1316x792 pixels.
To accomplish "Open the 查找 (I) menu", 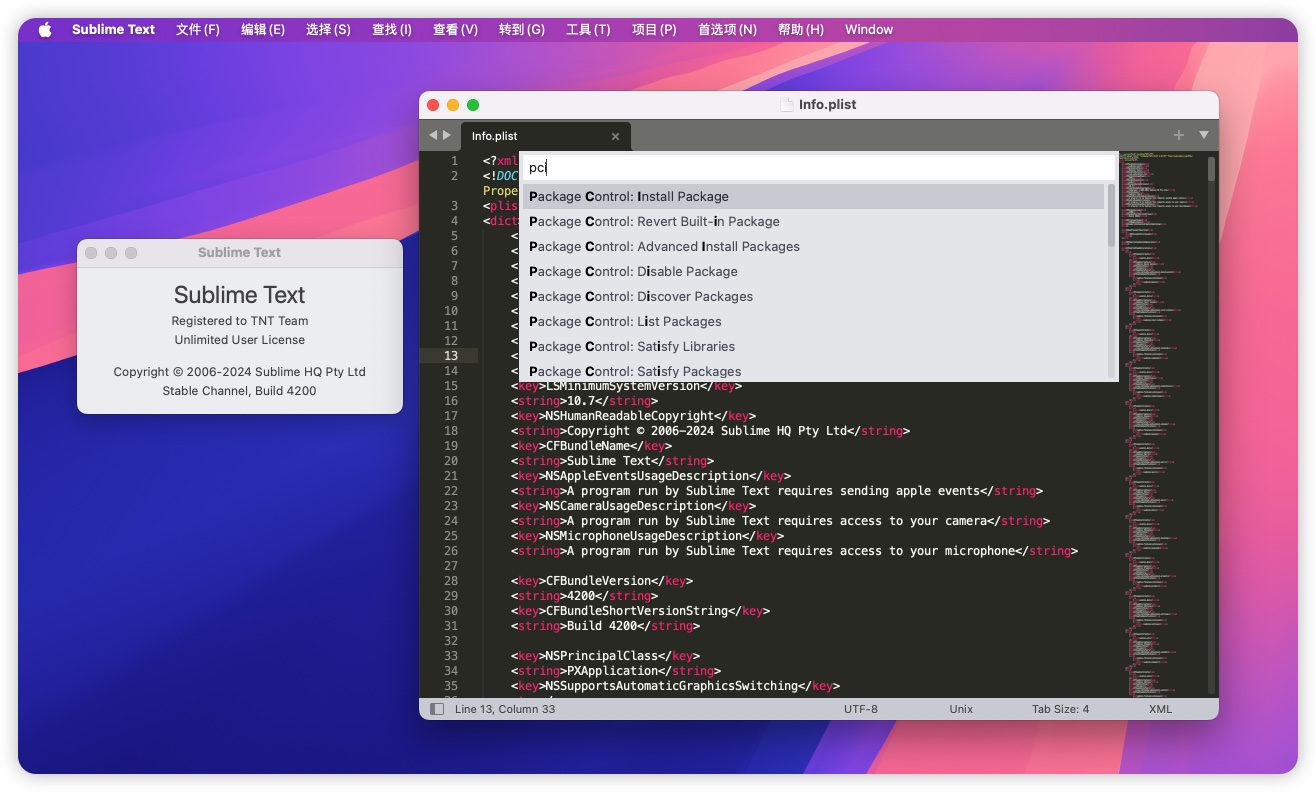I will [x=392, y=29].
